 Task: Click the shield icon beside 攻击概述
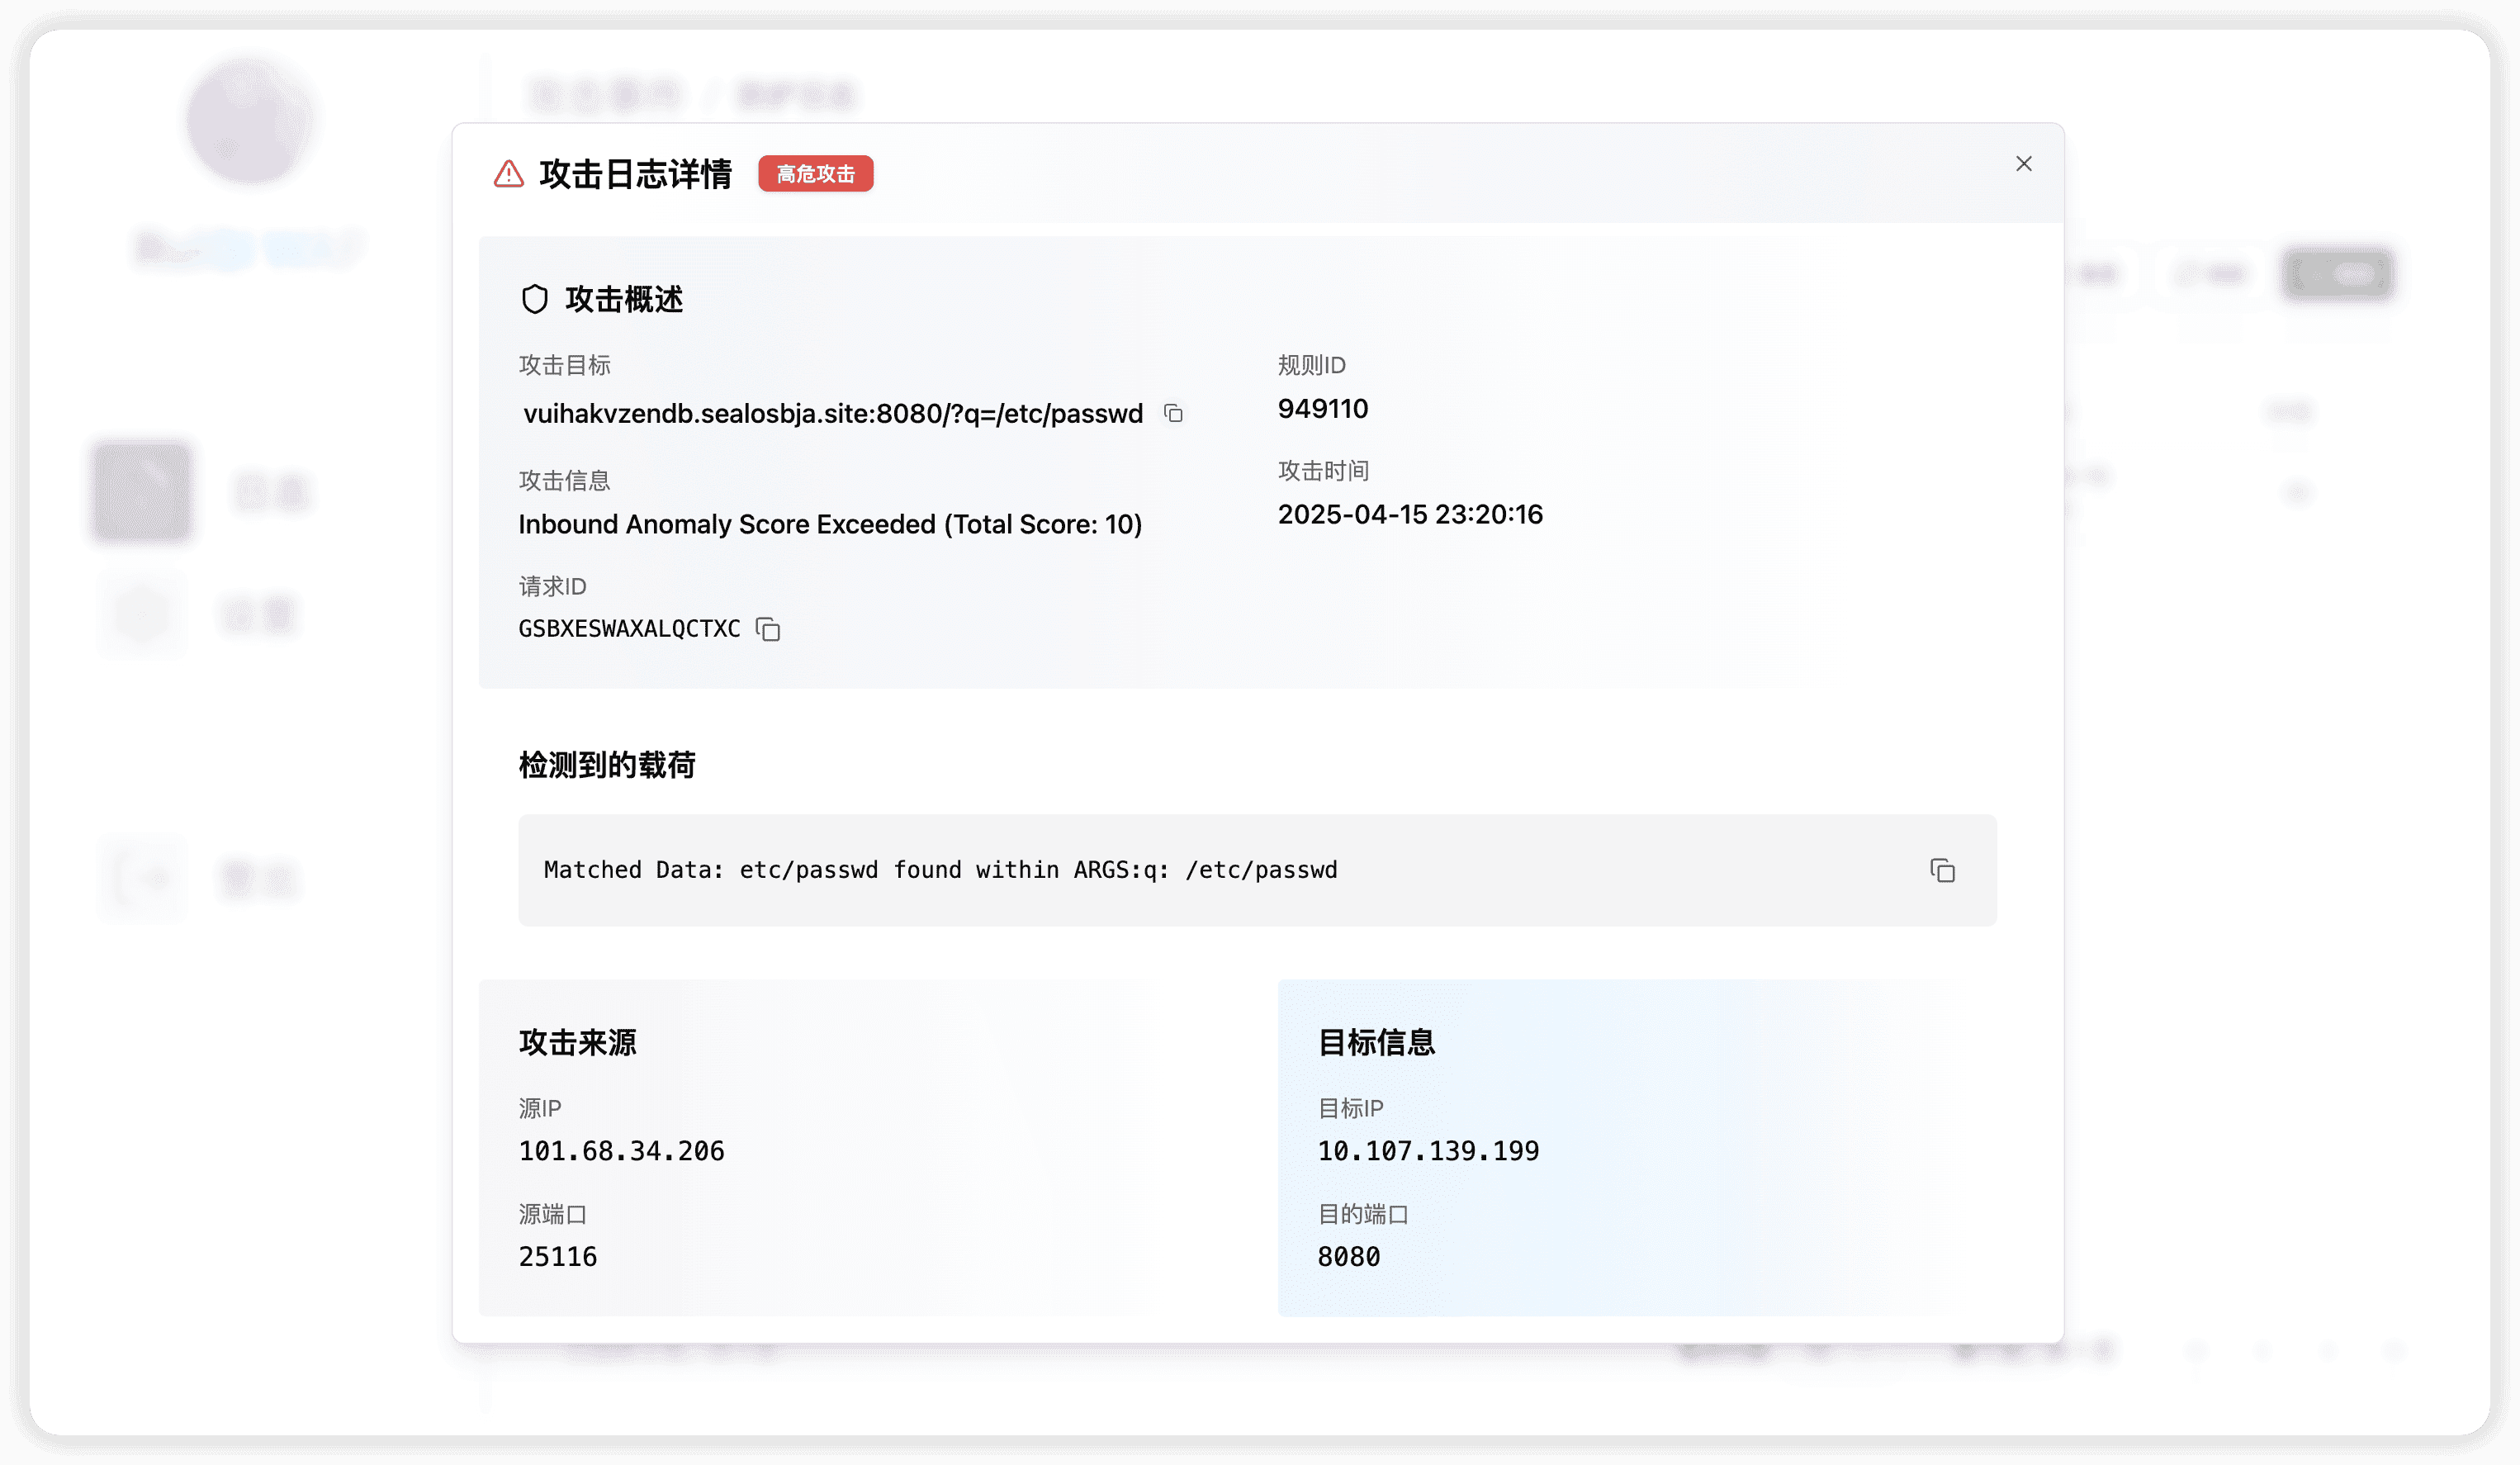(x=535, y=299)
